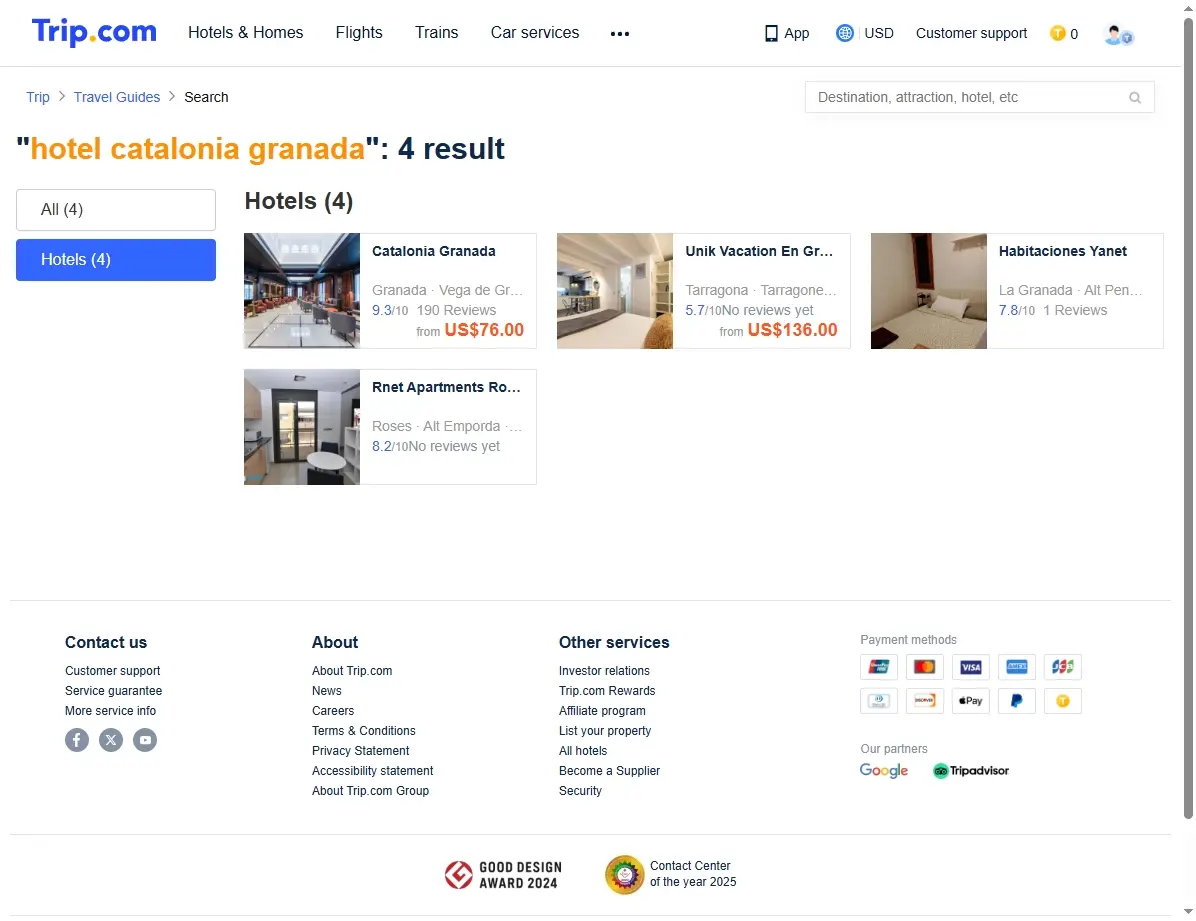The image size is (1196, 921).
Task: Open About Trip.com footer link
Action: pos(352,671)
